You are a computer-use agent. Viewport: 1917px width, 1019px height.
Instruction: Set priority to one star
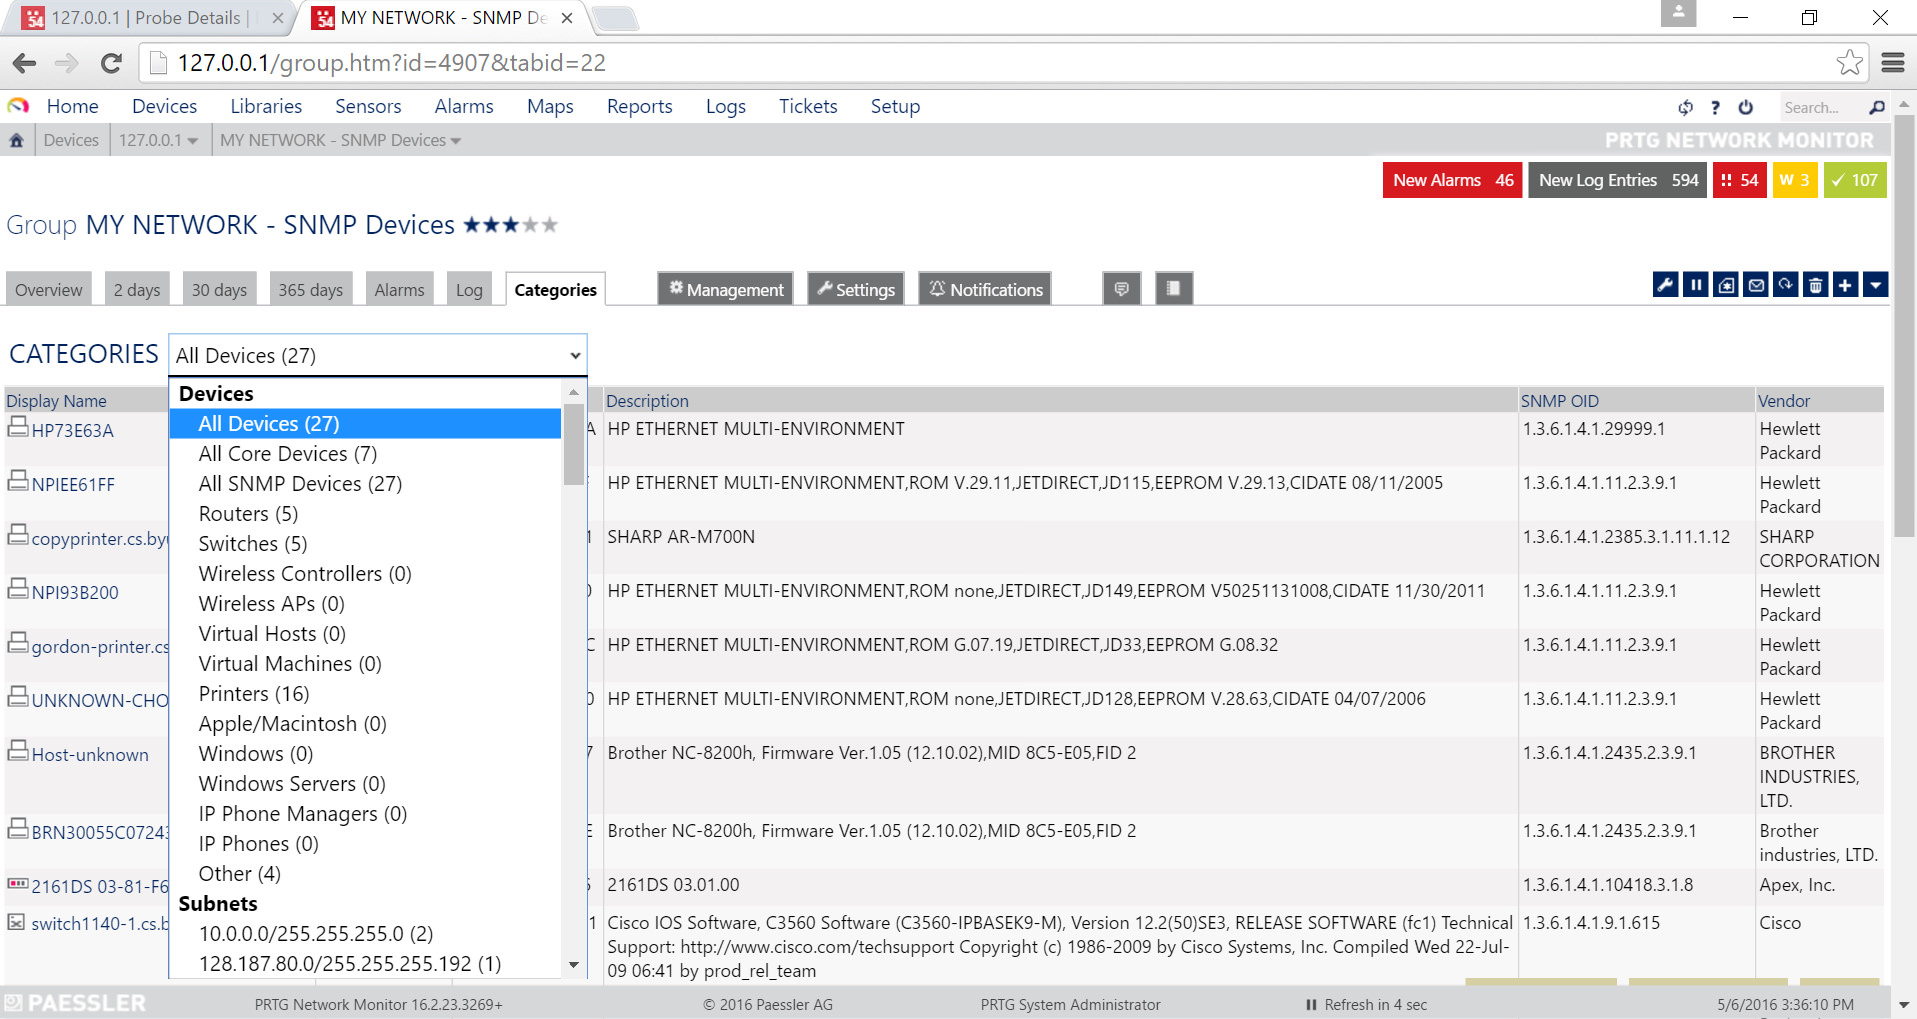coord(472,225)
